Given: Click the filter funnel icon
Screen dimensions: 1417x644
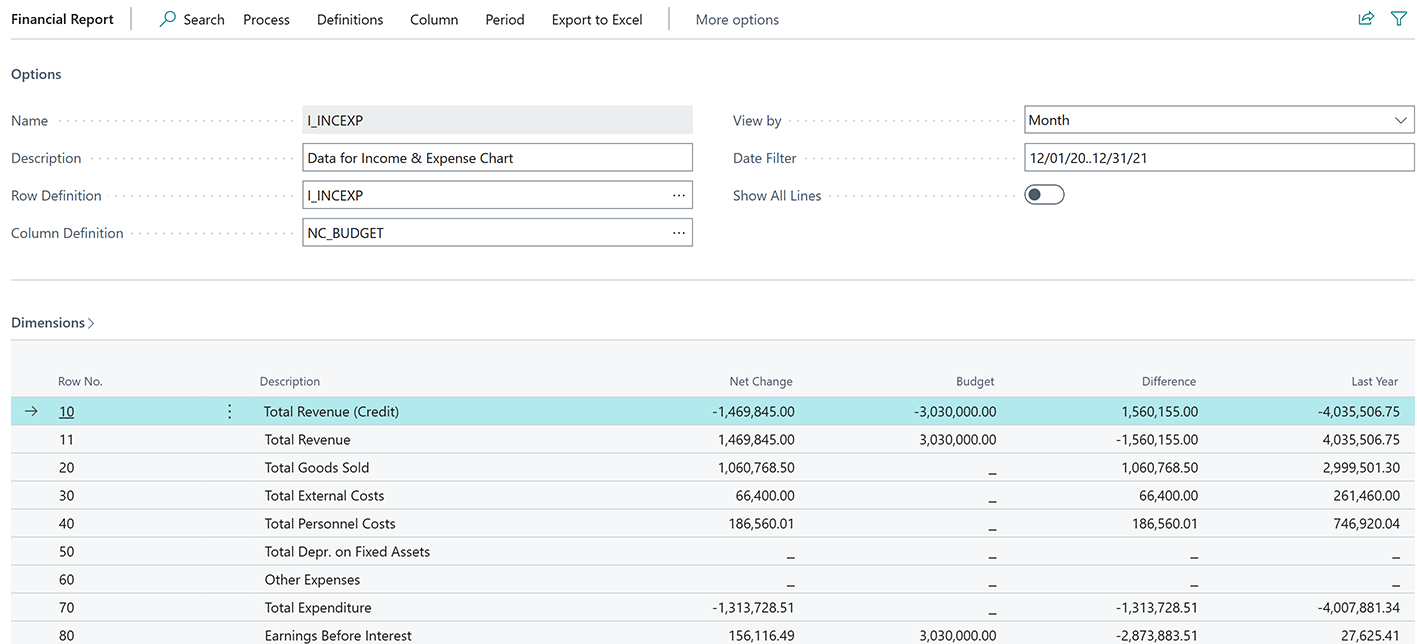Looking at the screenshot, I should click(1398, 18).
